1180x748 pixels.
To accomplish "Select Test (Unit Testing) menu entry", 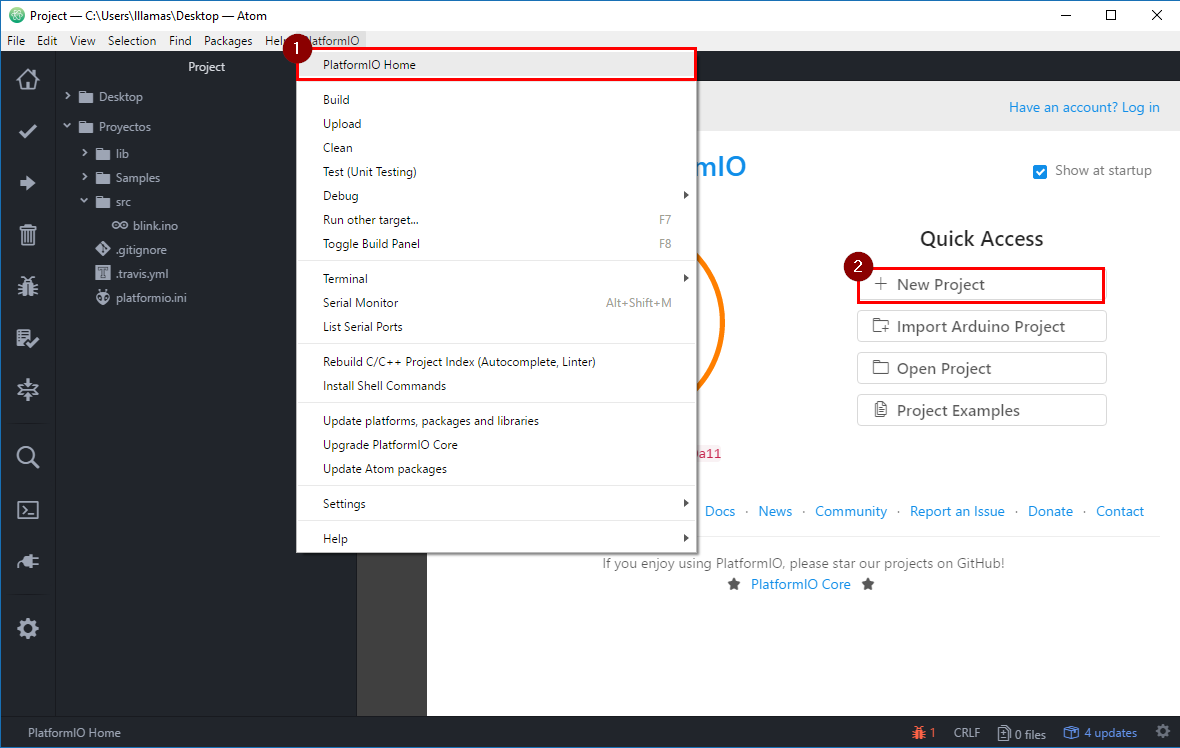I will click(497, 172).
